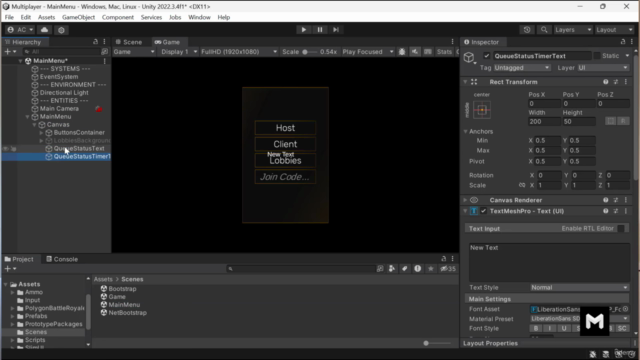
Task: Enable the RTL Editor checkbox
Action: 621,229
